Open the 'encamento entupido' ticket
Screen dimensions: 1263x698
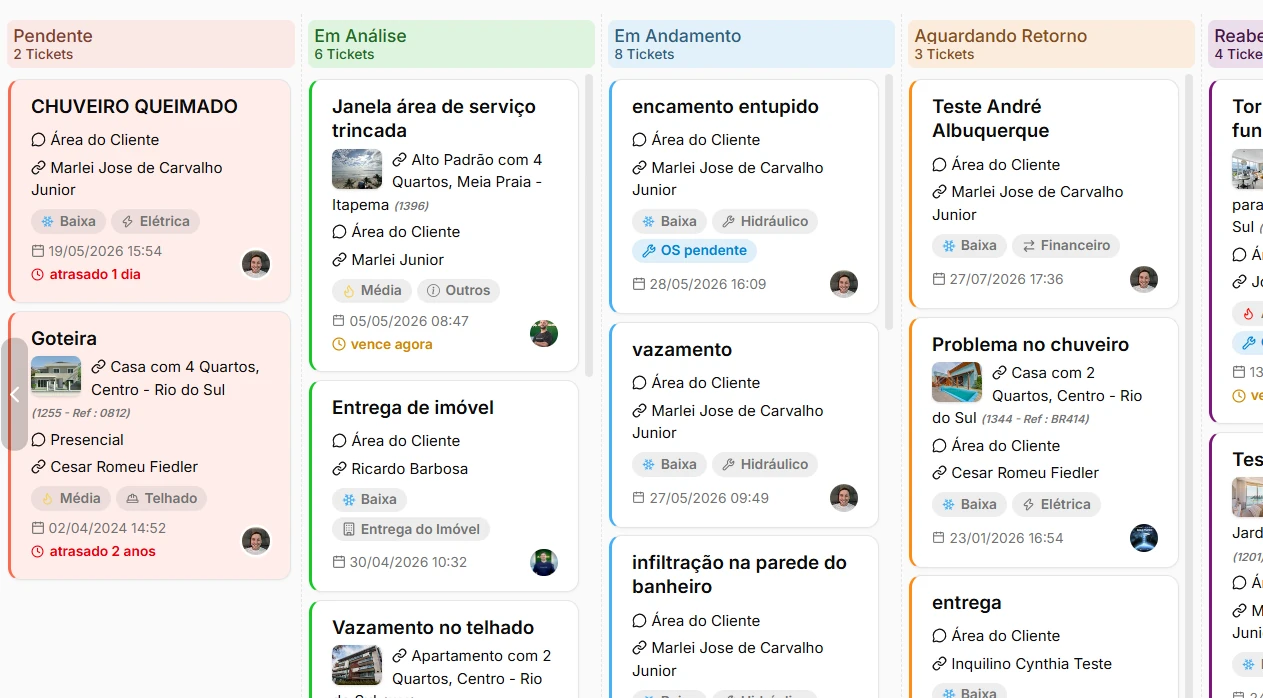(725, 106)
